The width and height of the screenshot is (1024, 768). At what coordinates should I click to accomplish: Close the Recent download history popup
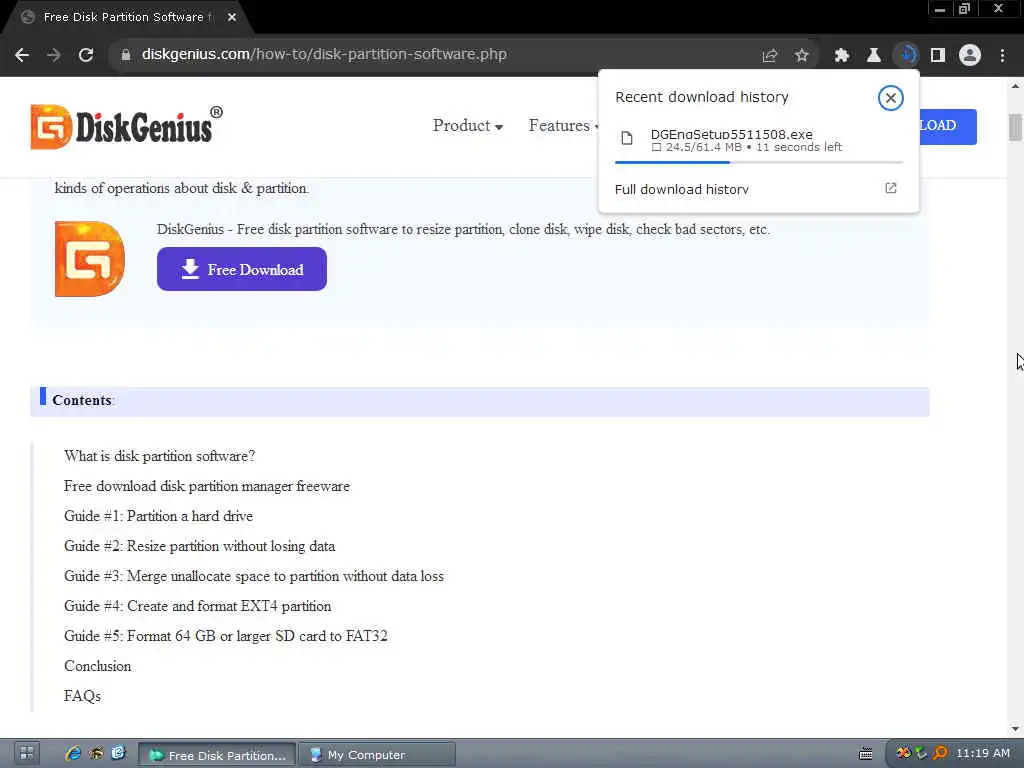point(890,98)
